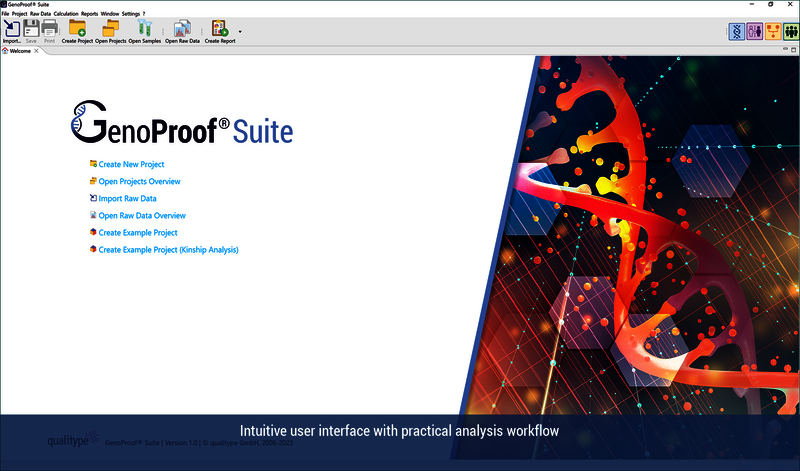Open the ? help menu
The height and width of the screenshot is (471, 800).
tap(144, 14)
